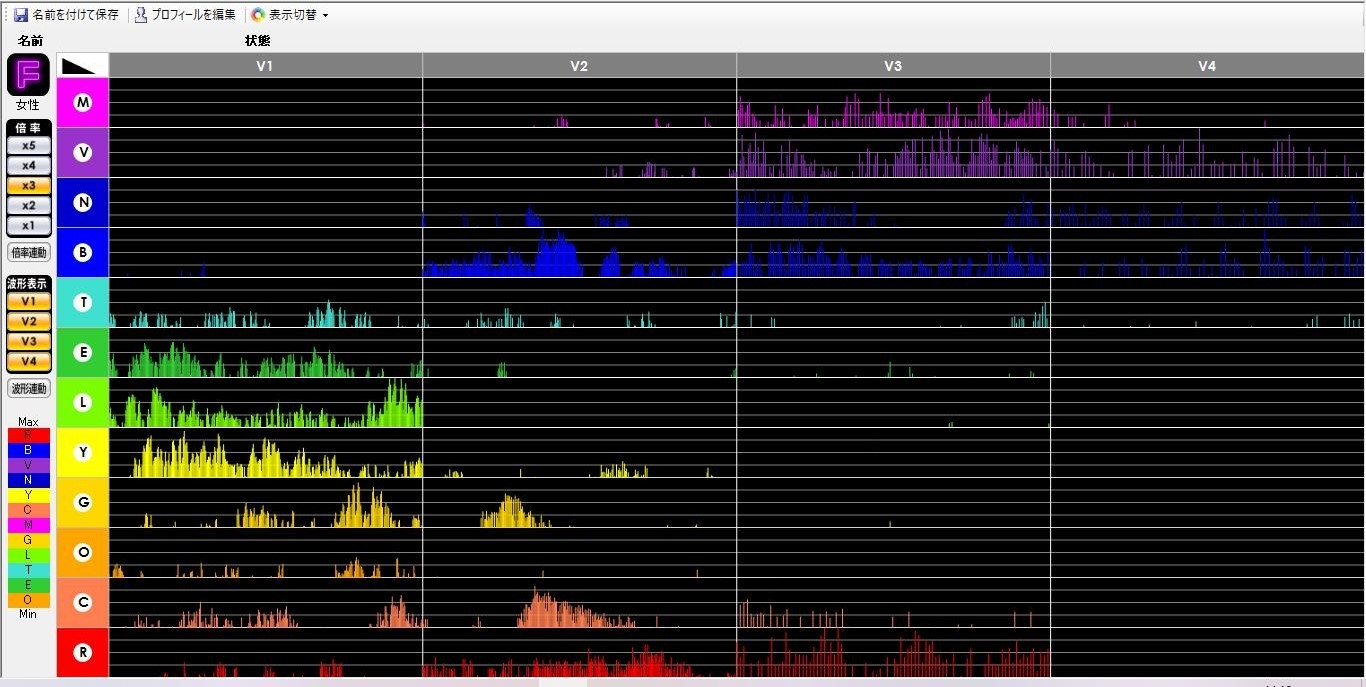Viewport: 1366px width, 687px height.
Task: Select the blue B channel icon
Action: pos(83,252)
